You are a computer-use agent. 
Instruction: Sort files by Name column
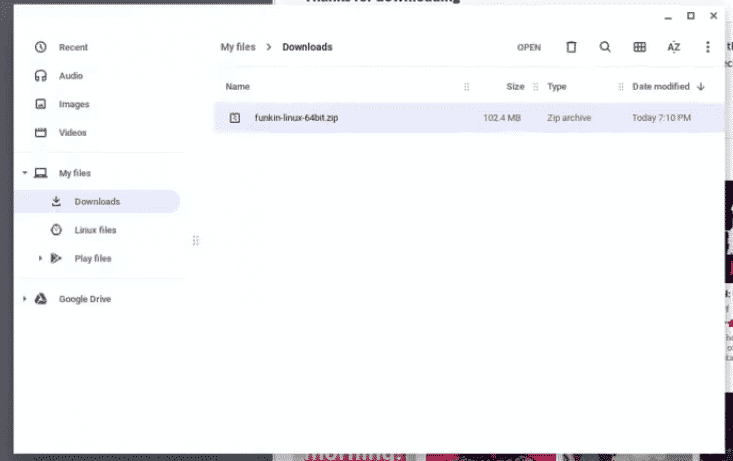(237, 87)
